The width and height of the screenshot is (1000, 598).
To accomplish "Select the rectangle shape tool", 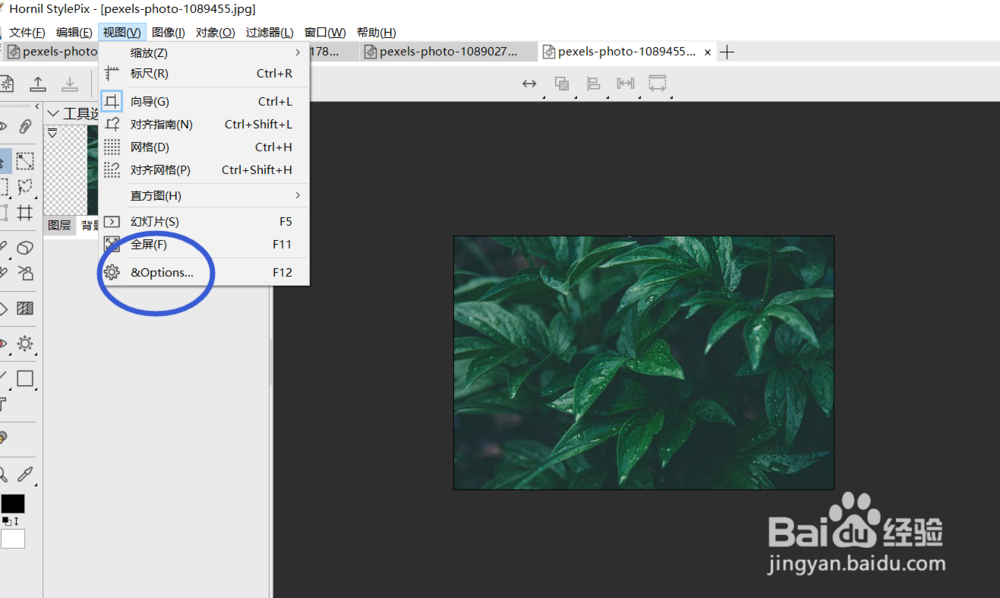I will [25, 379].
